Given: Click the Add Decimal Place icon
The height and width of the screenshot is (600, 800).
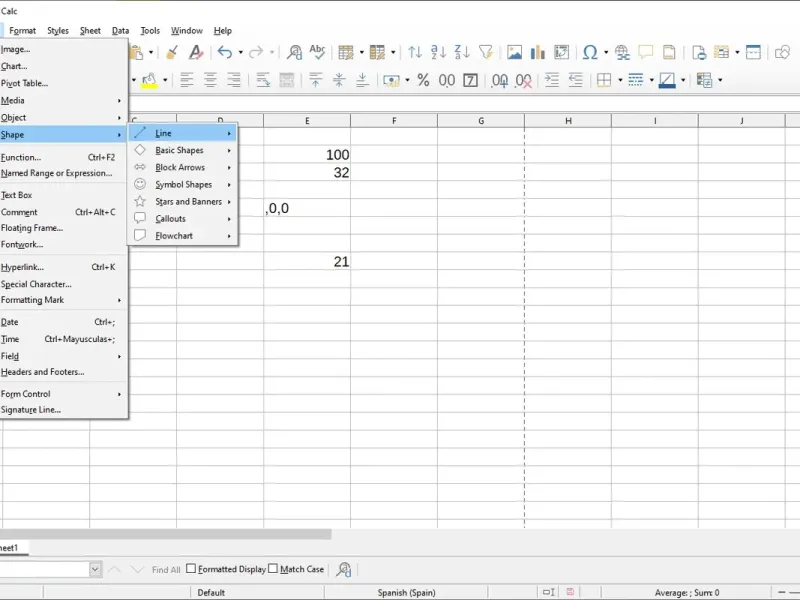Looking at the screenshot, I should (x=499, y=81).
